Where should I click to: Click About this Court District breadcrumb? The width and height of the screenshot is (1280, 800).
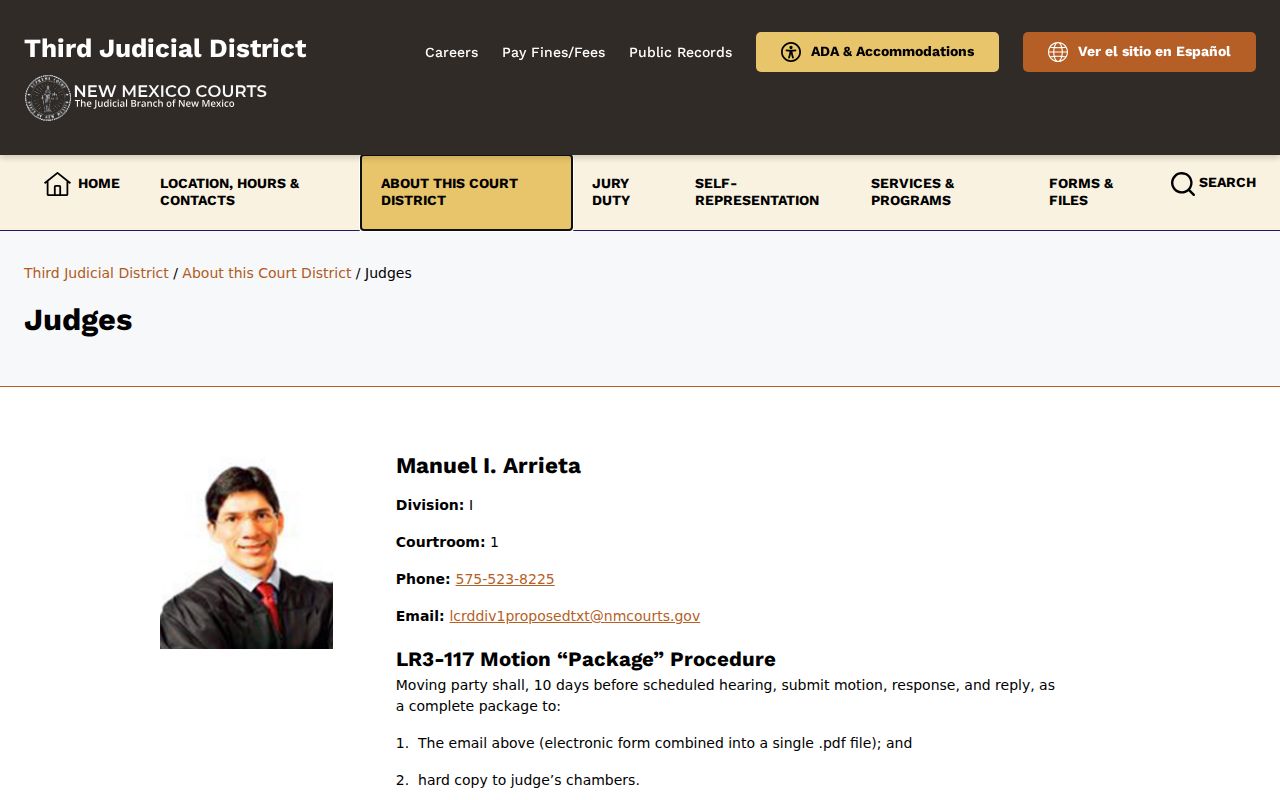pyautogui.click(x=267, y=273)
